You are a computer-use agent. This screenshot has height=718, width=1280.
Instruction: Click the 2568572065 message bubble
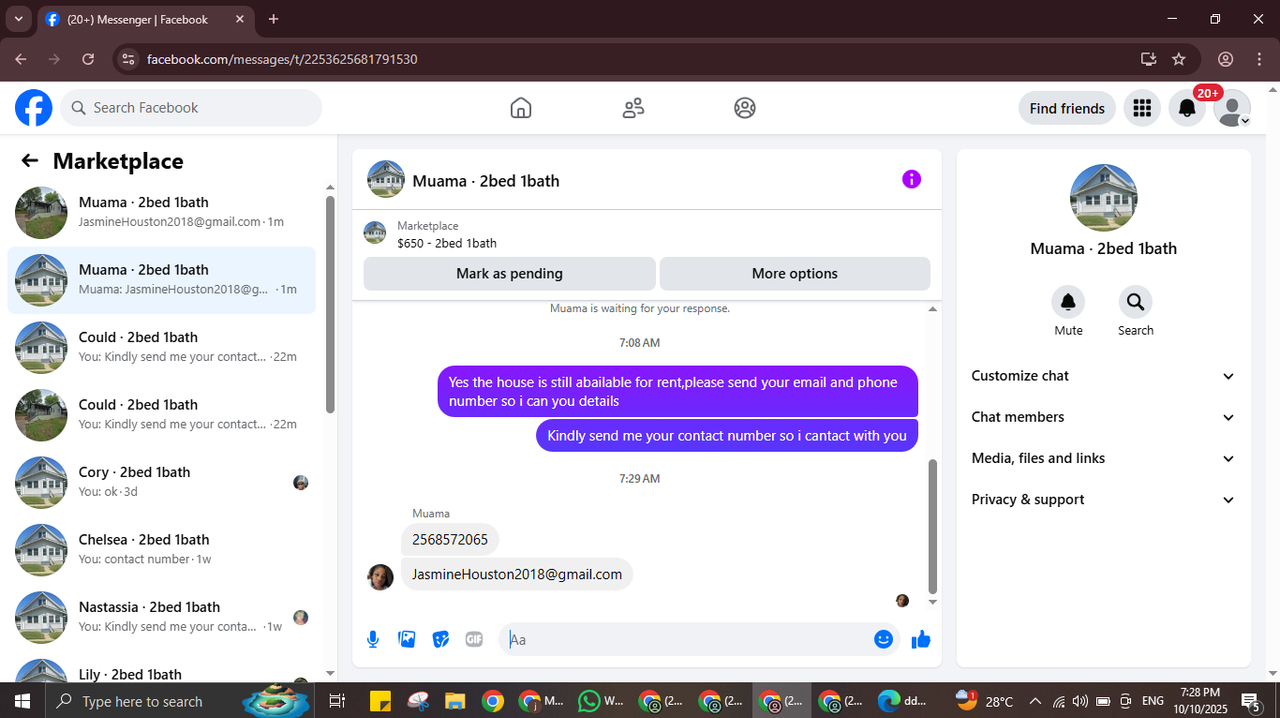(x=450, y=540)
